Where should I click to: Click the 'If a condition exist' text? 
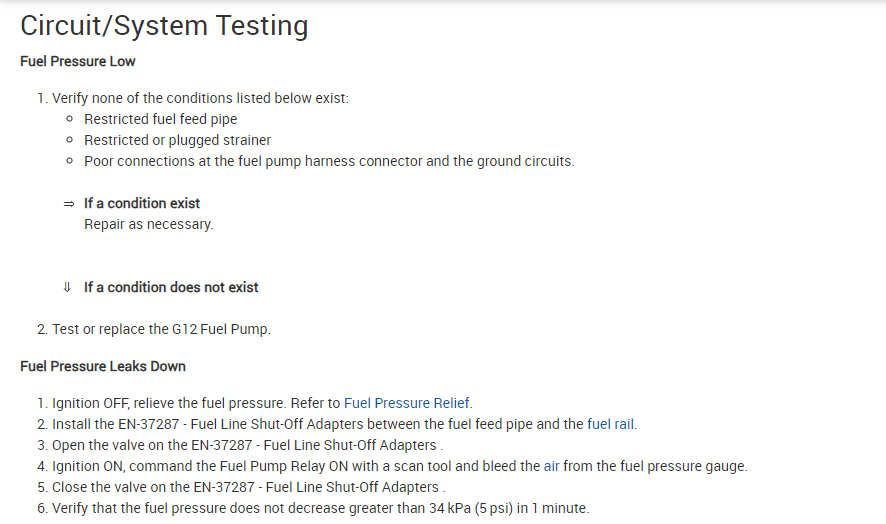tap(142, 203)
